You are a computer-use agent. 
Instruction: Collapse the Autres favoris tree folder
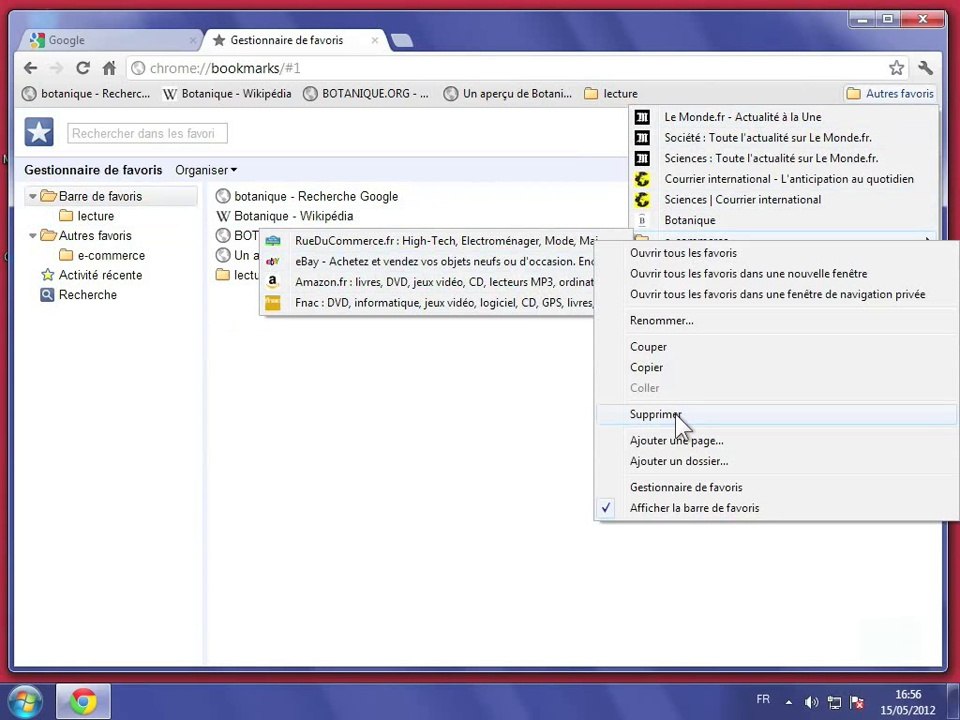[32, 236]
